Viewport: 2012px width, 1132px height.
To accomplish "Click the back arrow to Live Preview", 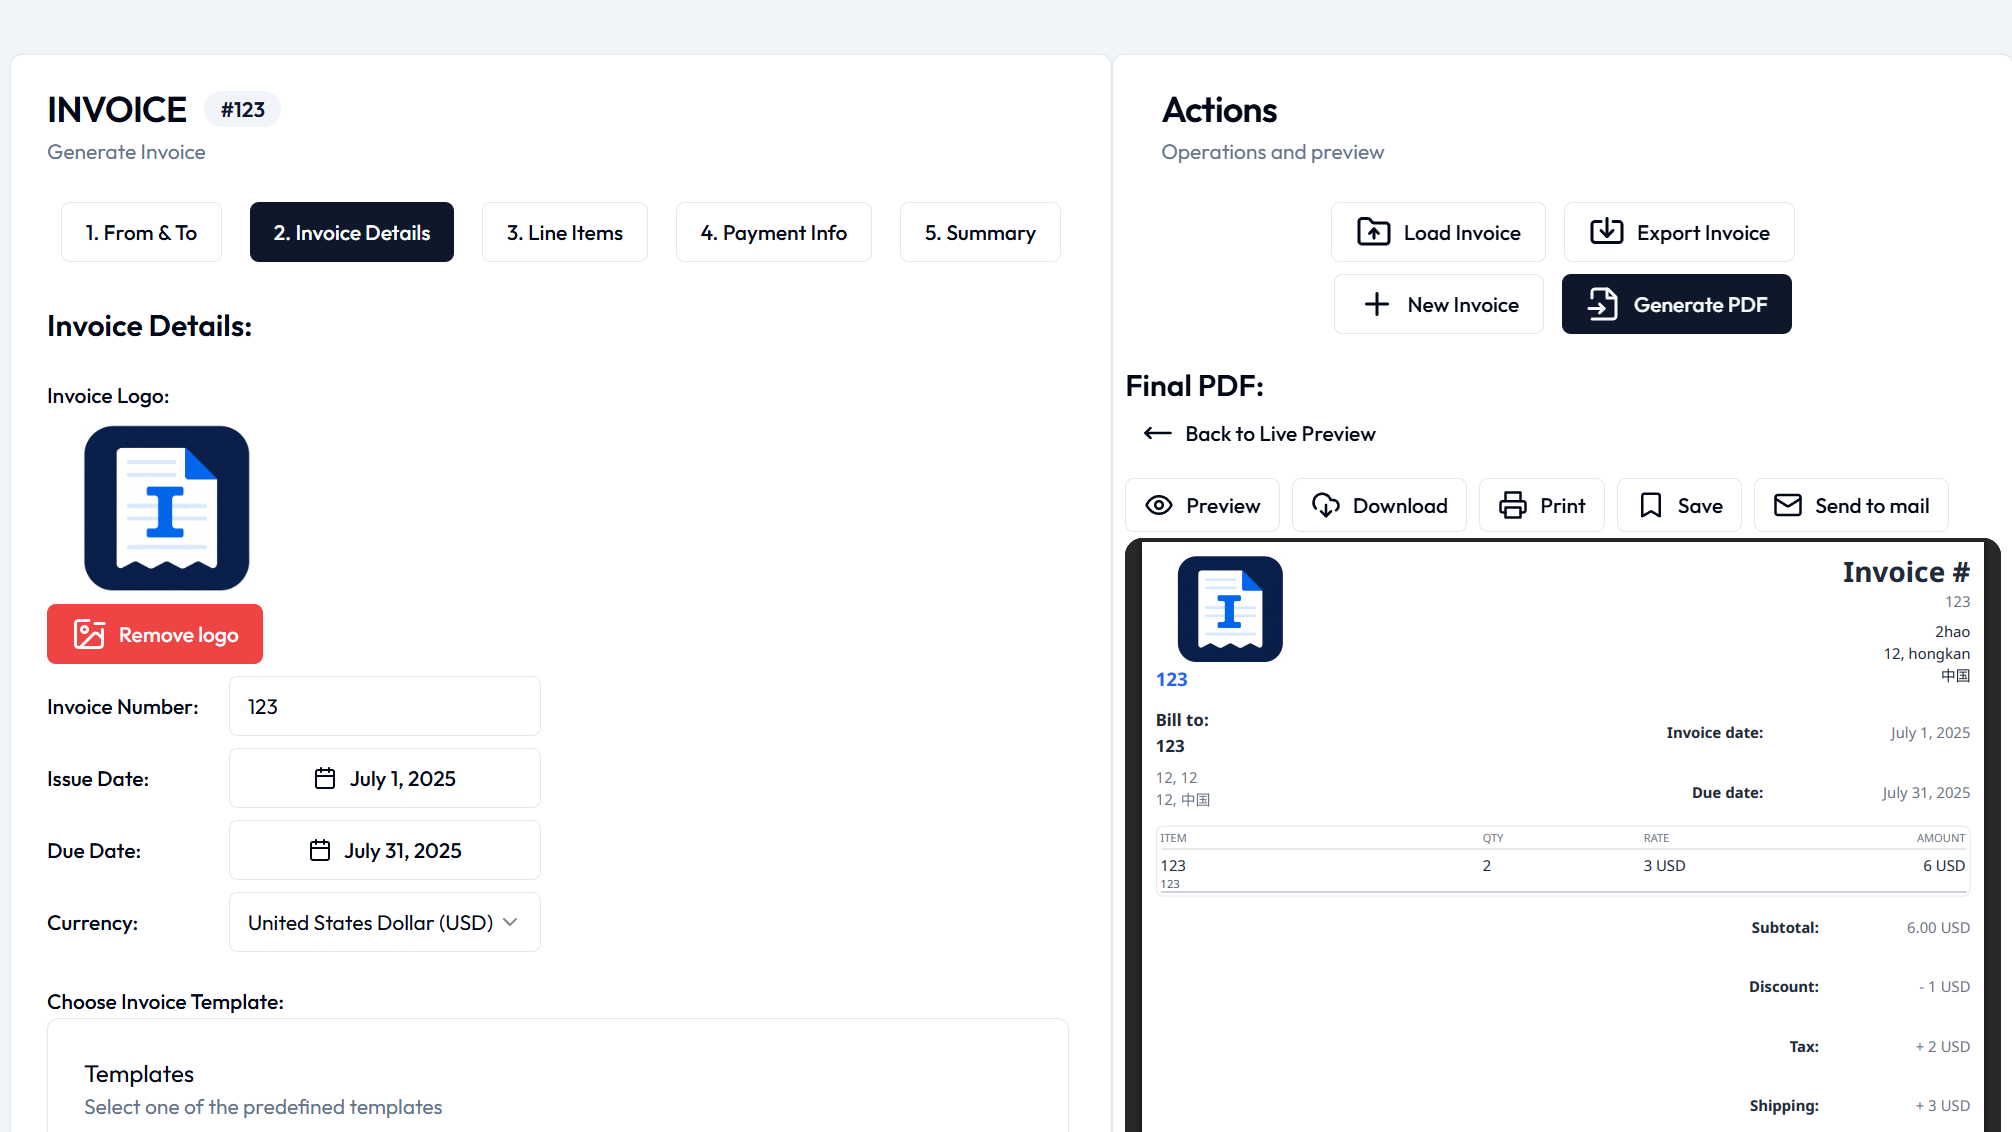I will pos(1157,433).
